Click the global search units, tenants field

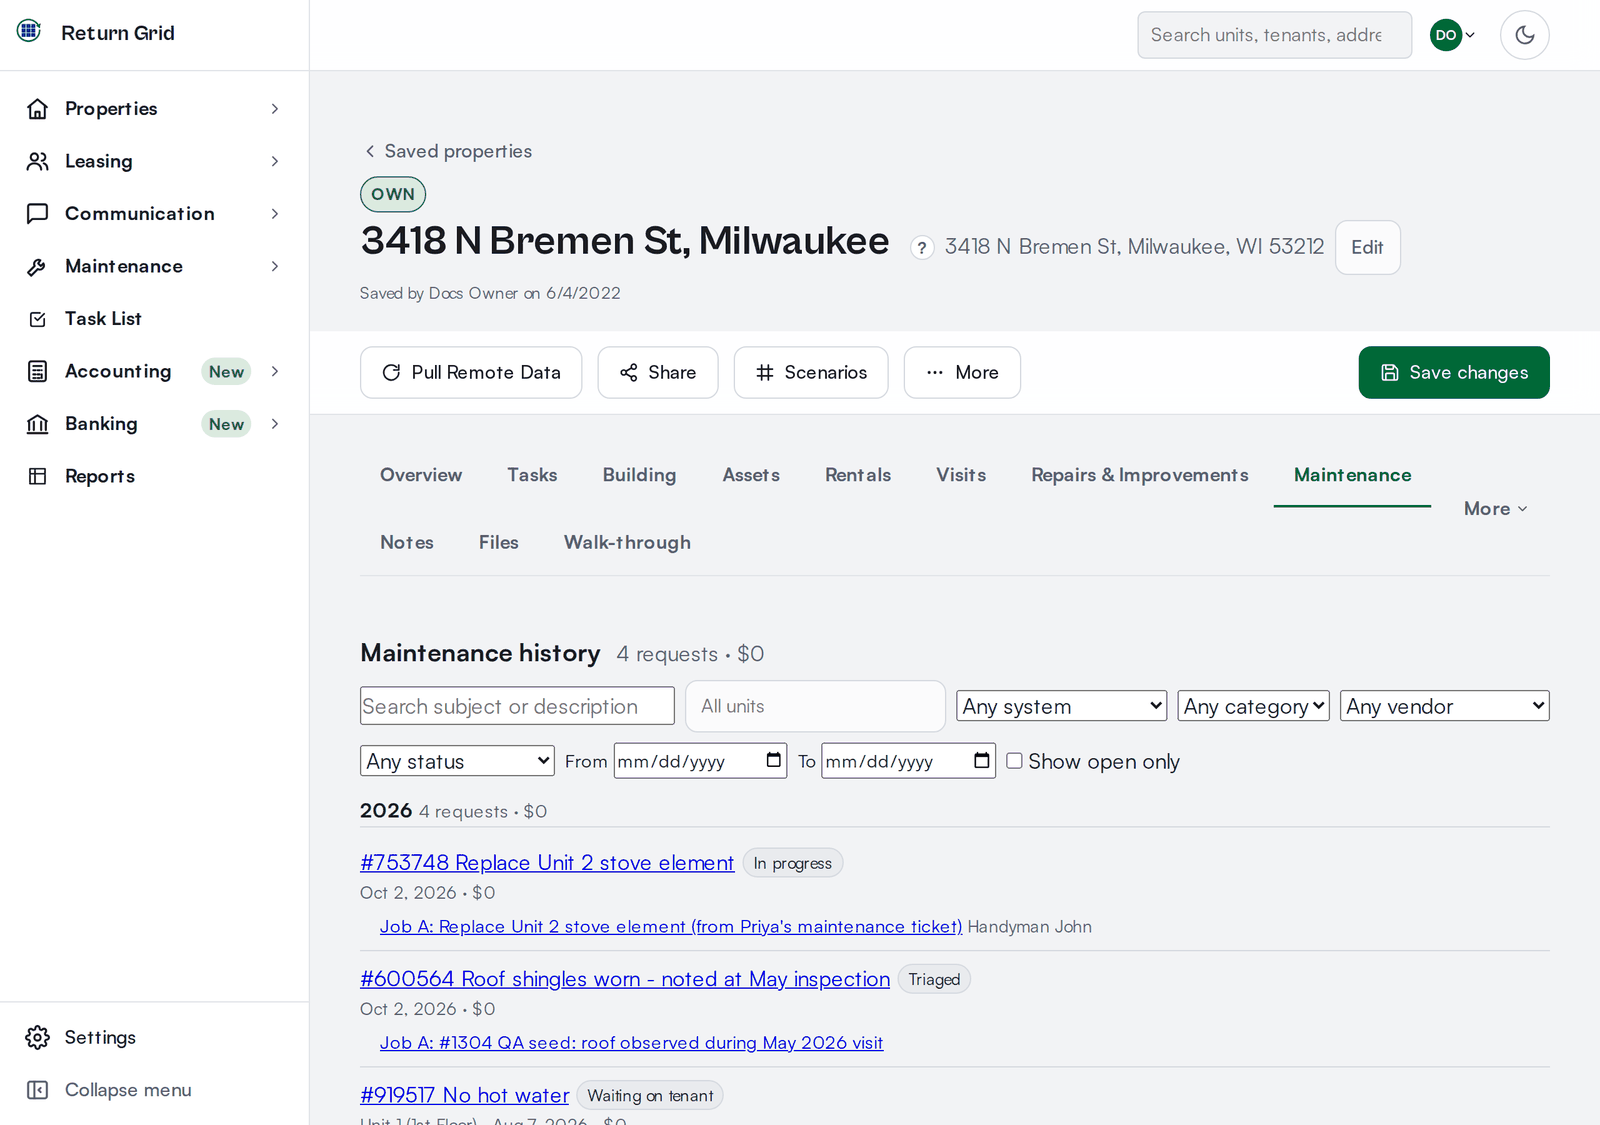1275,35
